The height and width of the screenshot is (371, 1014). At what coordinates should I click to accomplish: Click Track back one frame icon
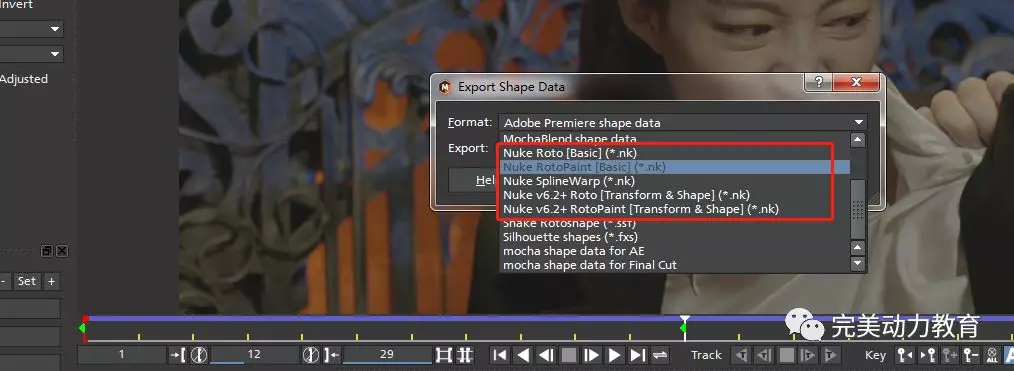764,355
